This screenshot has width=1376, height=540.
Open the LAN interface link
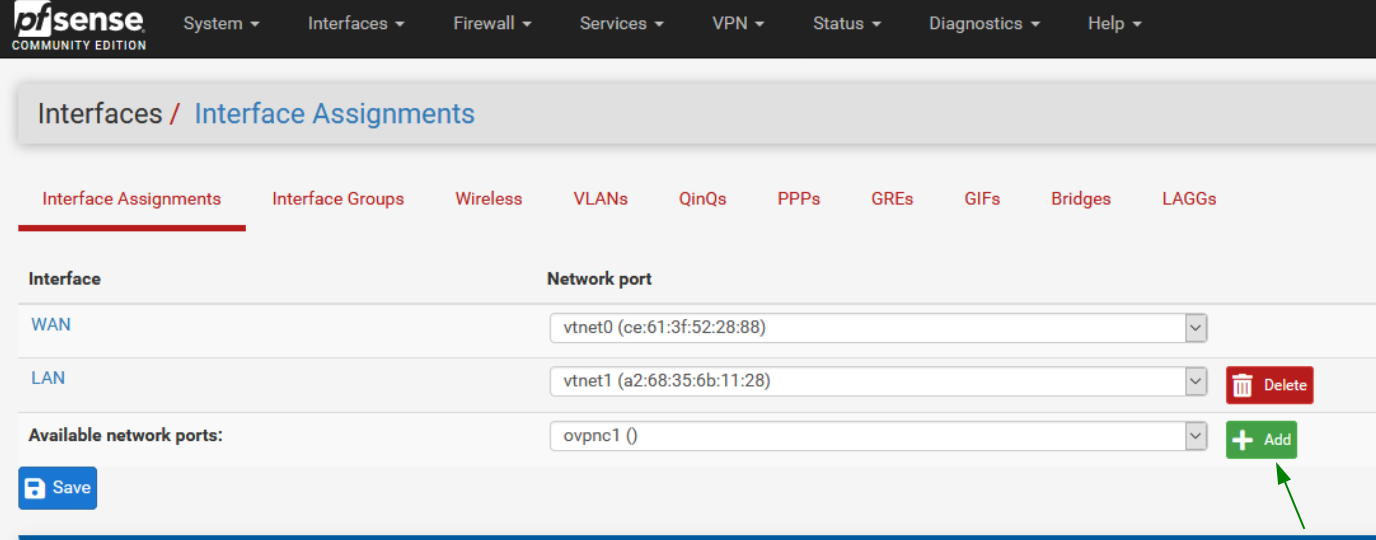(48, 378)
